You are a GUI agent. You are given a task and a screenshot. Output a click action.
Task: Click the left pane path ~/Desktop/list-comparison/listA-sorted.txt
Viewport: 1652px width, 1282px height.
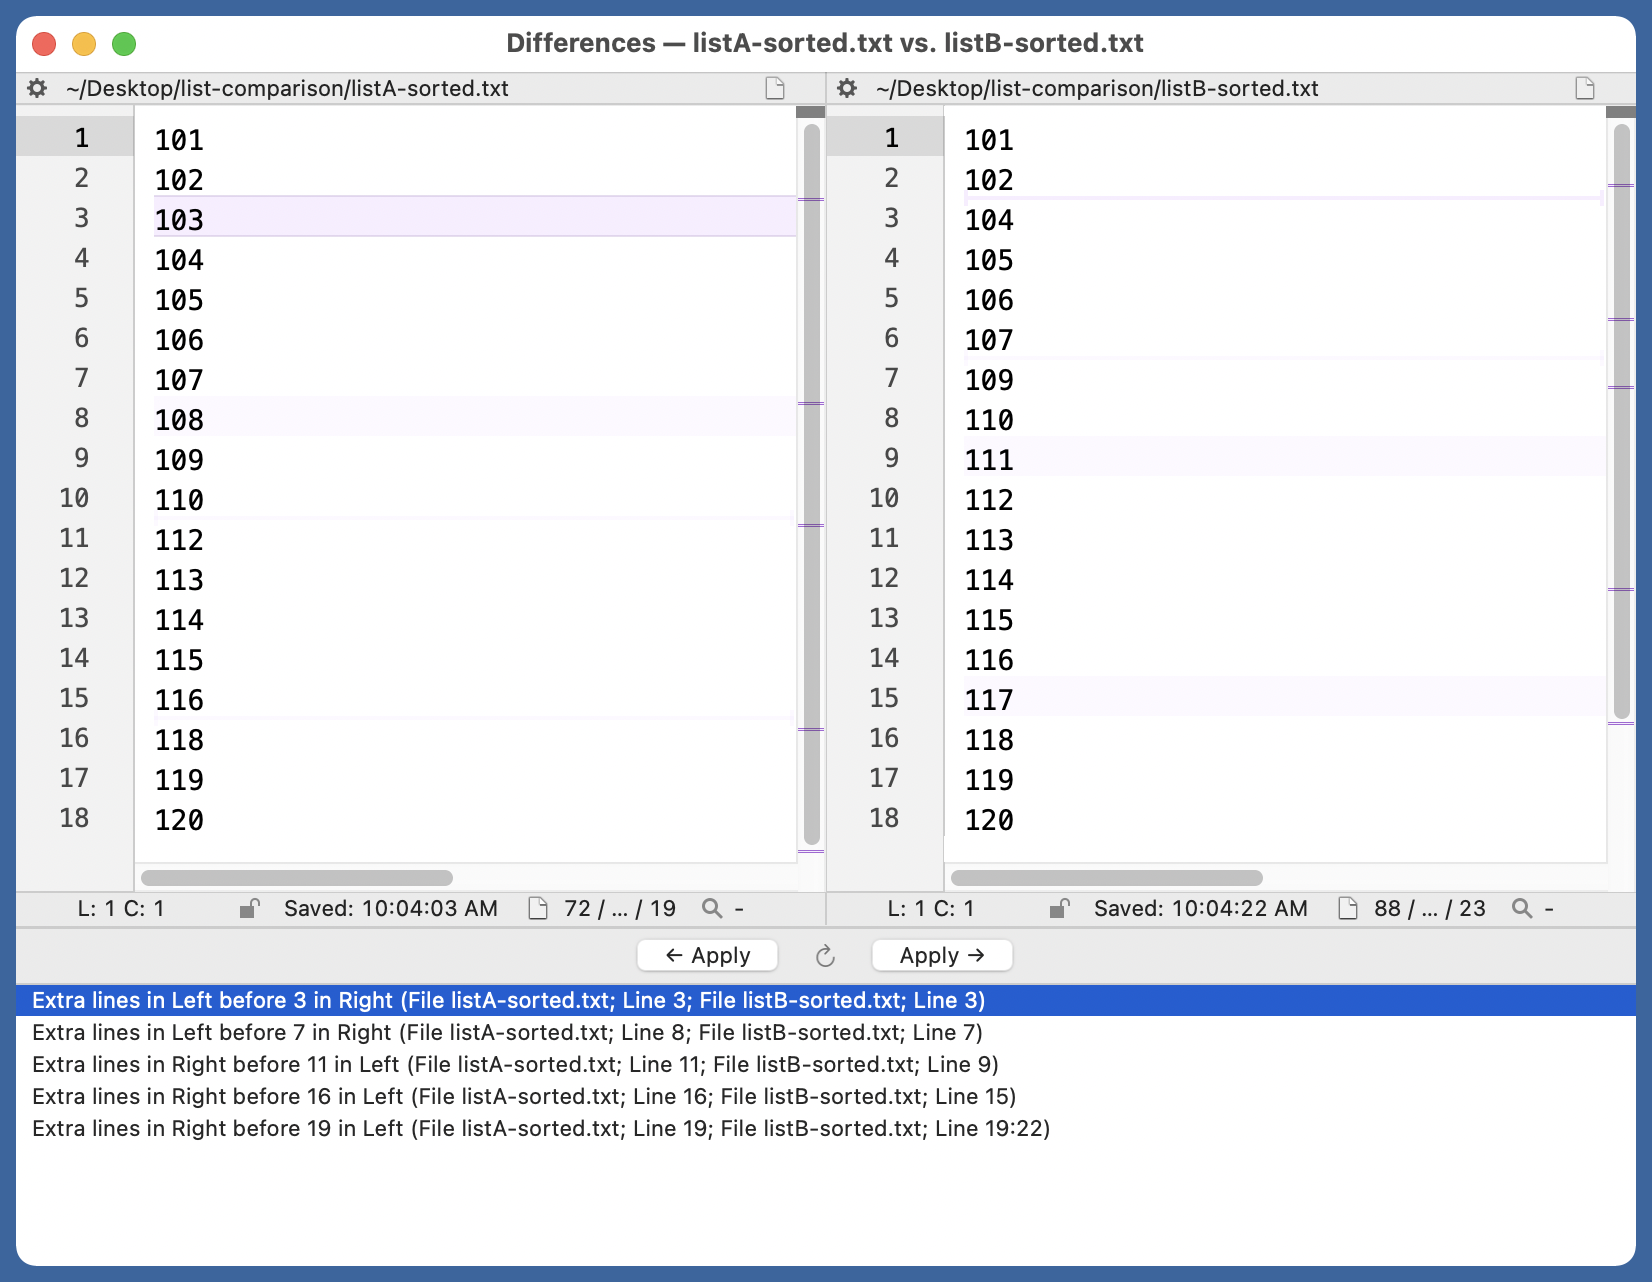tap(288, 88)
